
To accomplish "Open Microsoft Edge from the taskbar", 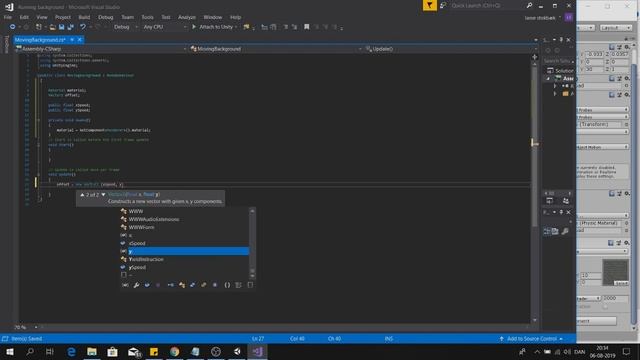I will [71, 351].
